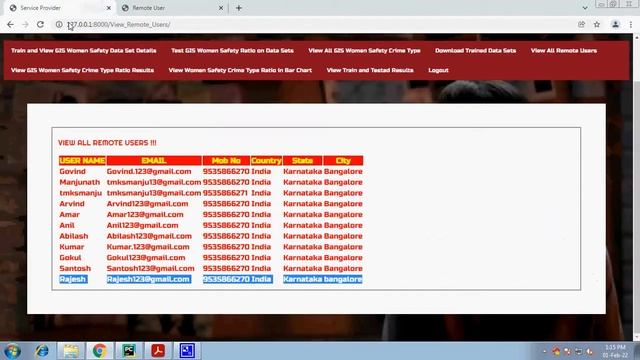Launch Internet Explorer from the taskbar
The height and width of the screenshot is (360, 640).
pyautogui.click(x=42, y=351)
